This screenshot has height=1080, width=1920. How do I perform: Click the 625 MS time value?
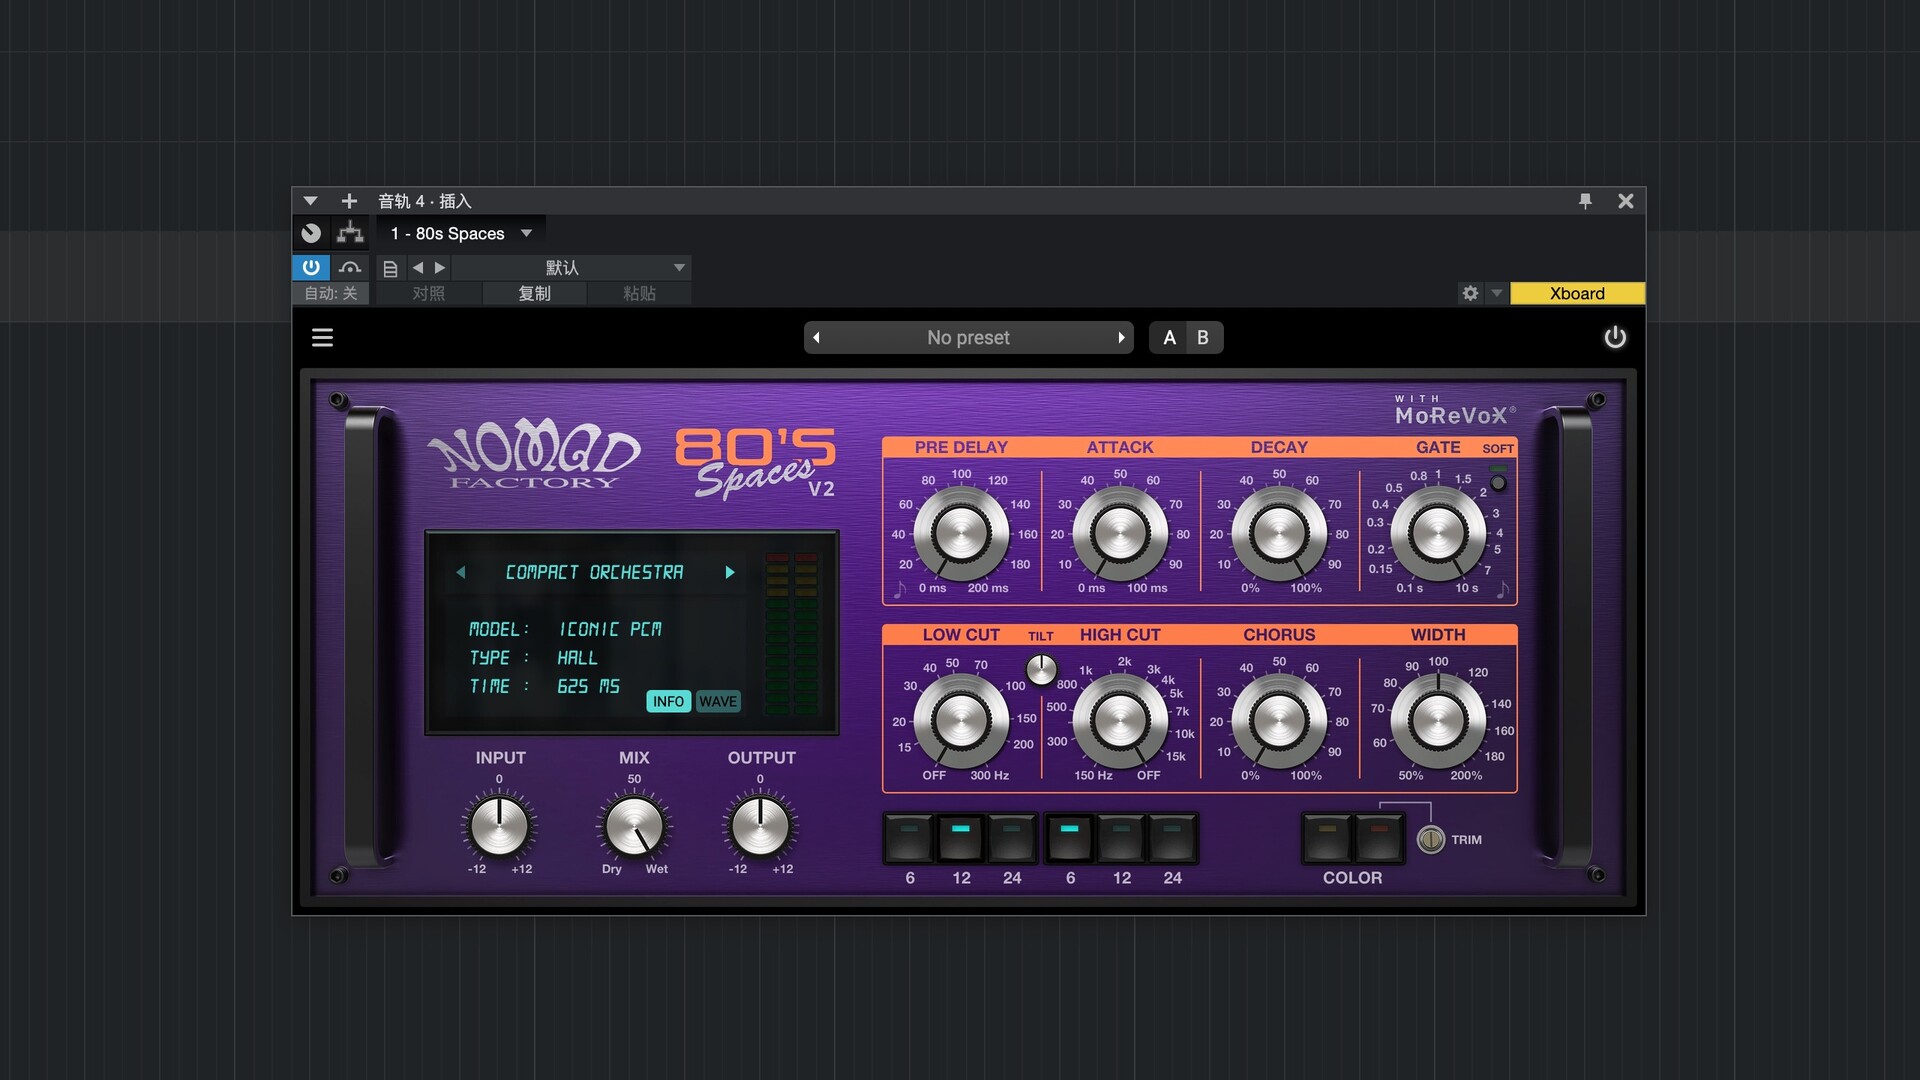tap(588, 686)
